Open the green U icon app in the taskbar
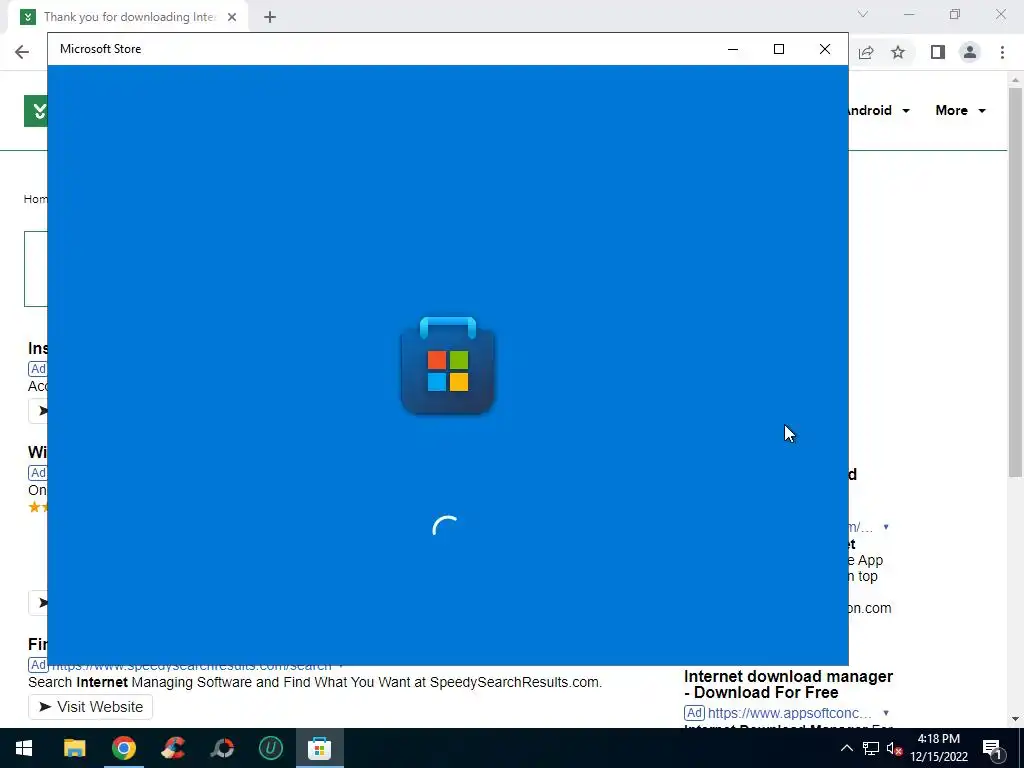Screen dimensions: 1024x768 point(271,748)
